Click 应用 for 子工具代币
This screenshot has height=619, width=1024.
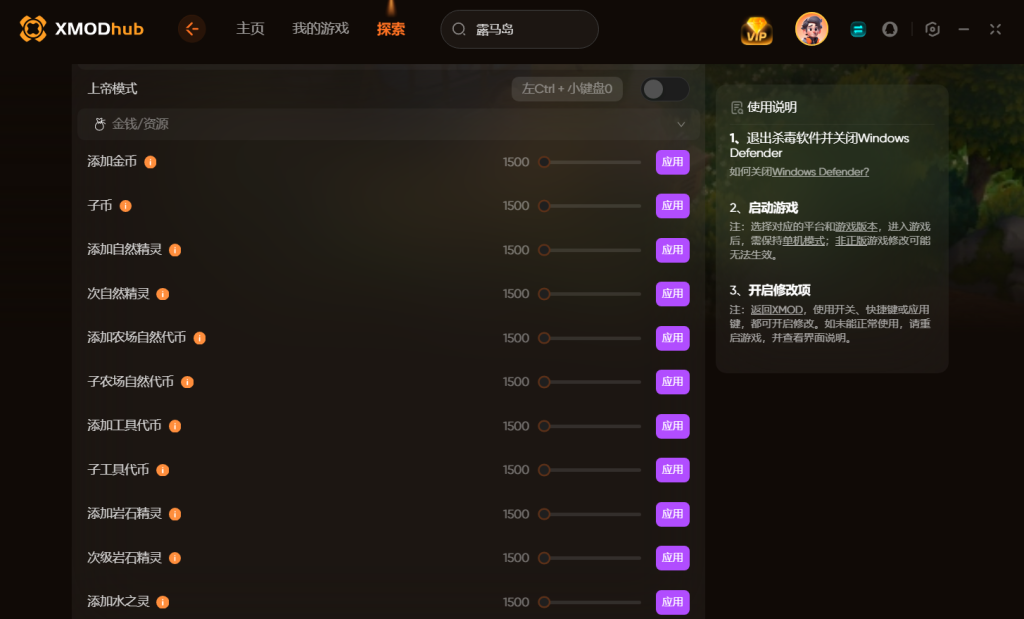(x=673, y=470)
